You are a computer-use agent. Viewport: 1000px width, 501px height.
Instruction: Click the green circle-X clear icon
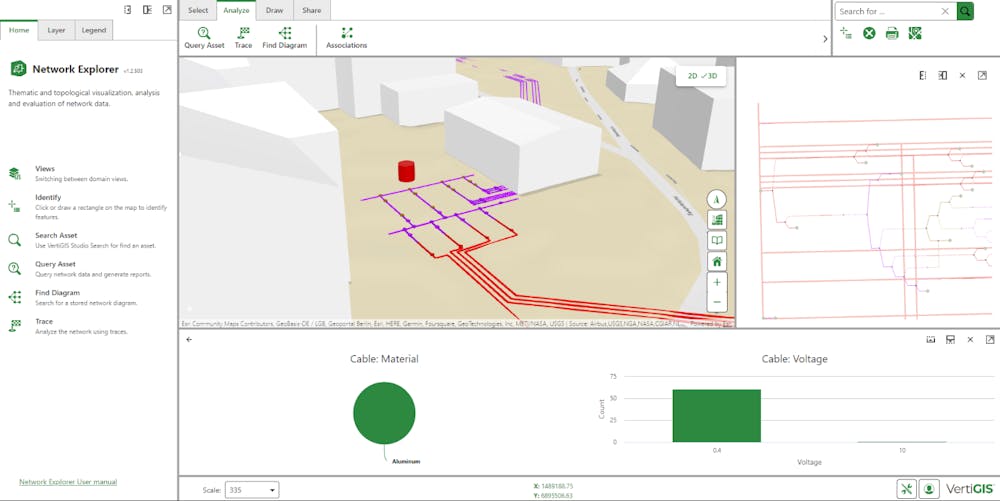[869, 33]
